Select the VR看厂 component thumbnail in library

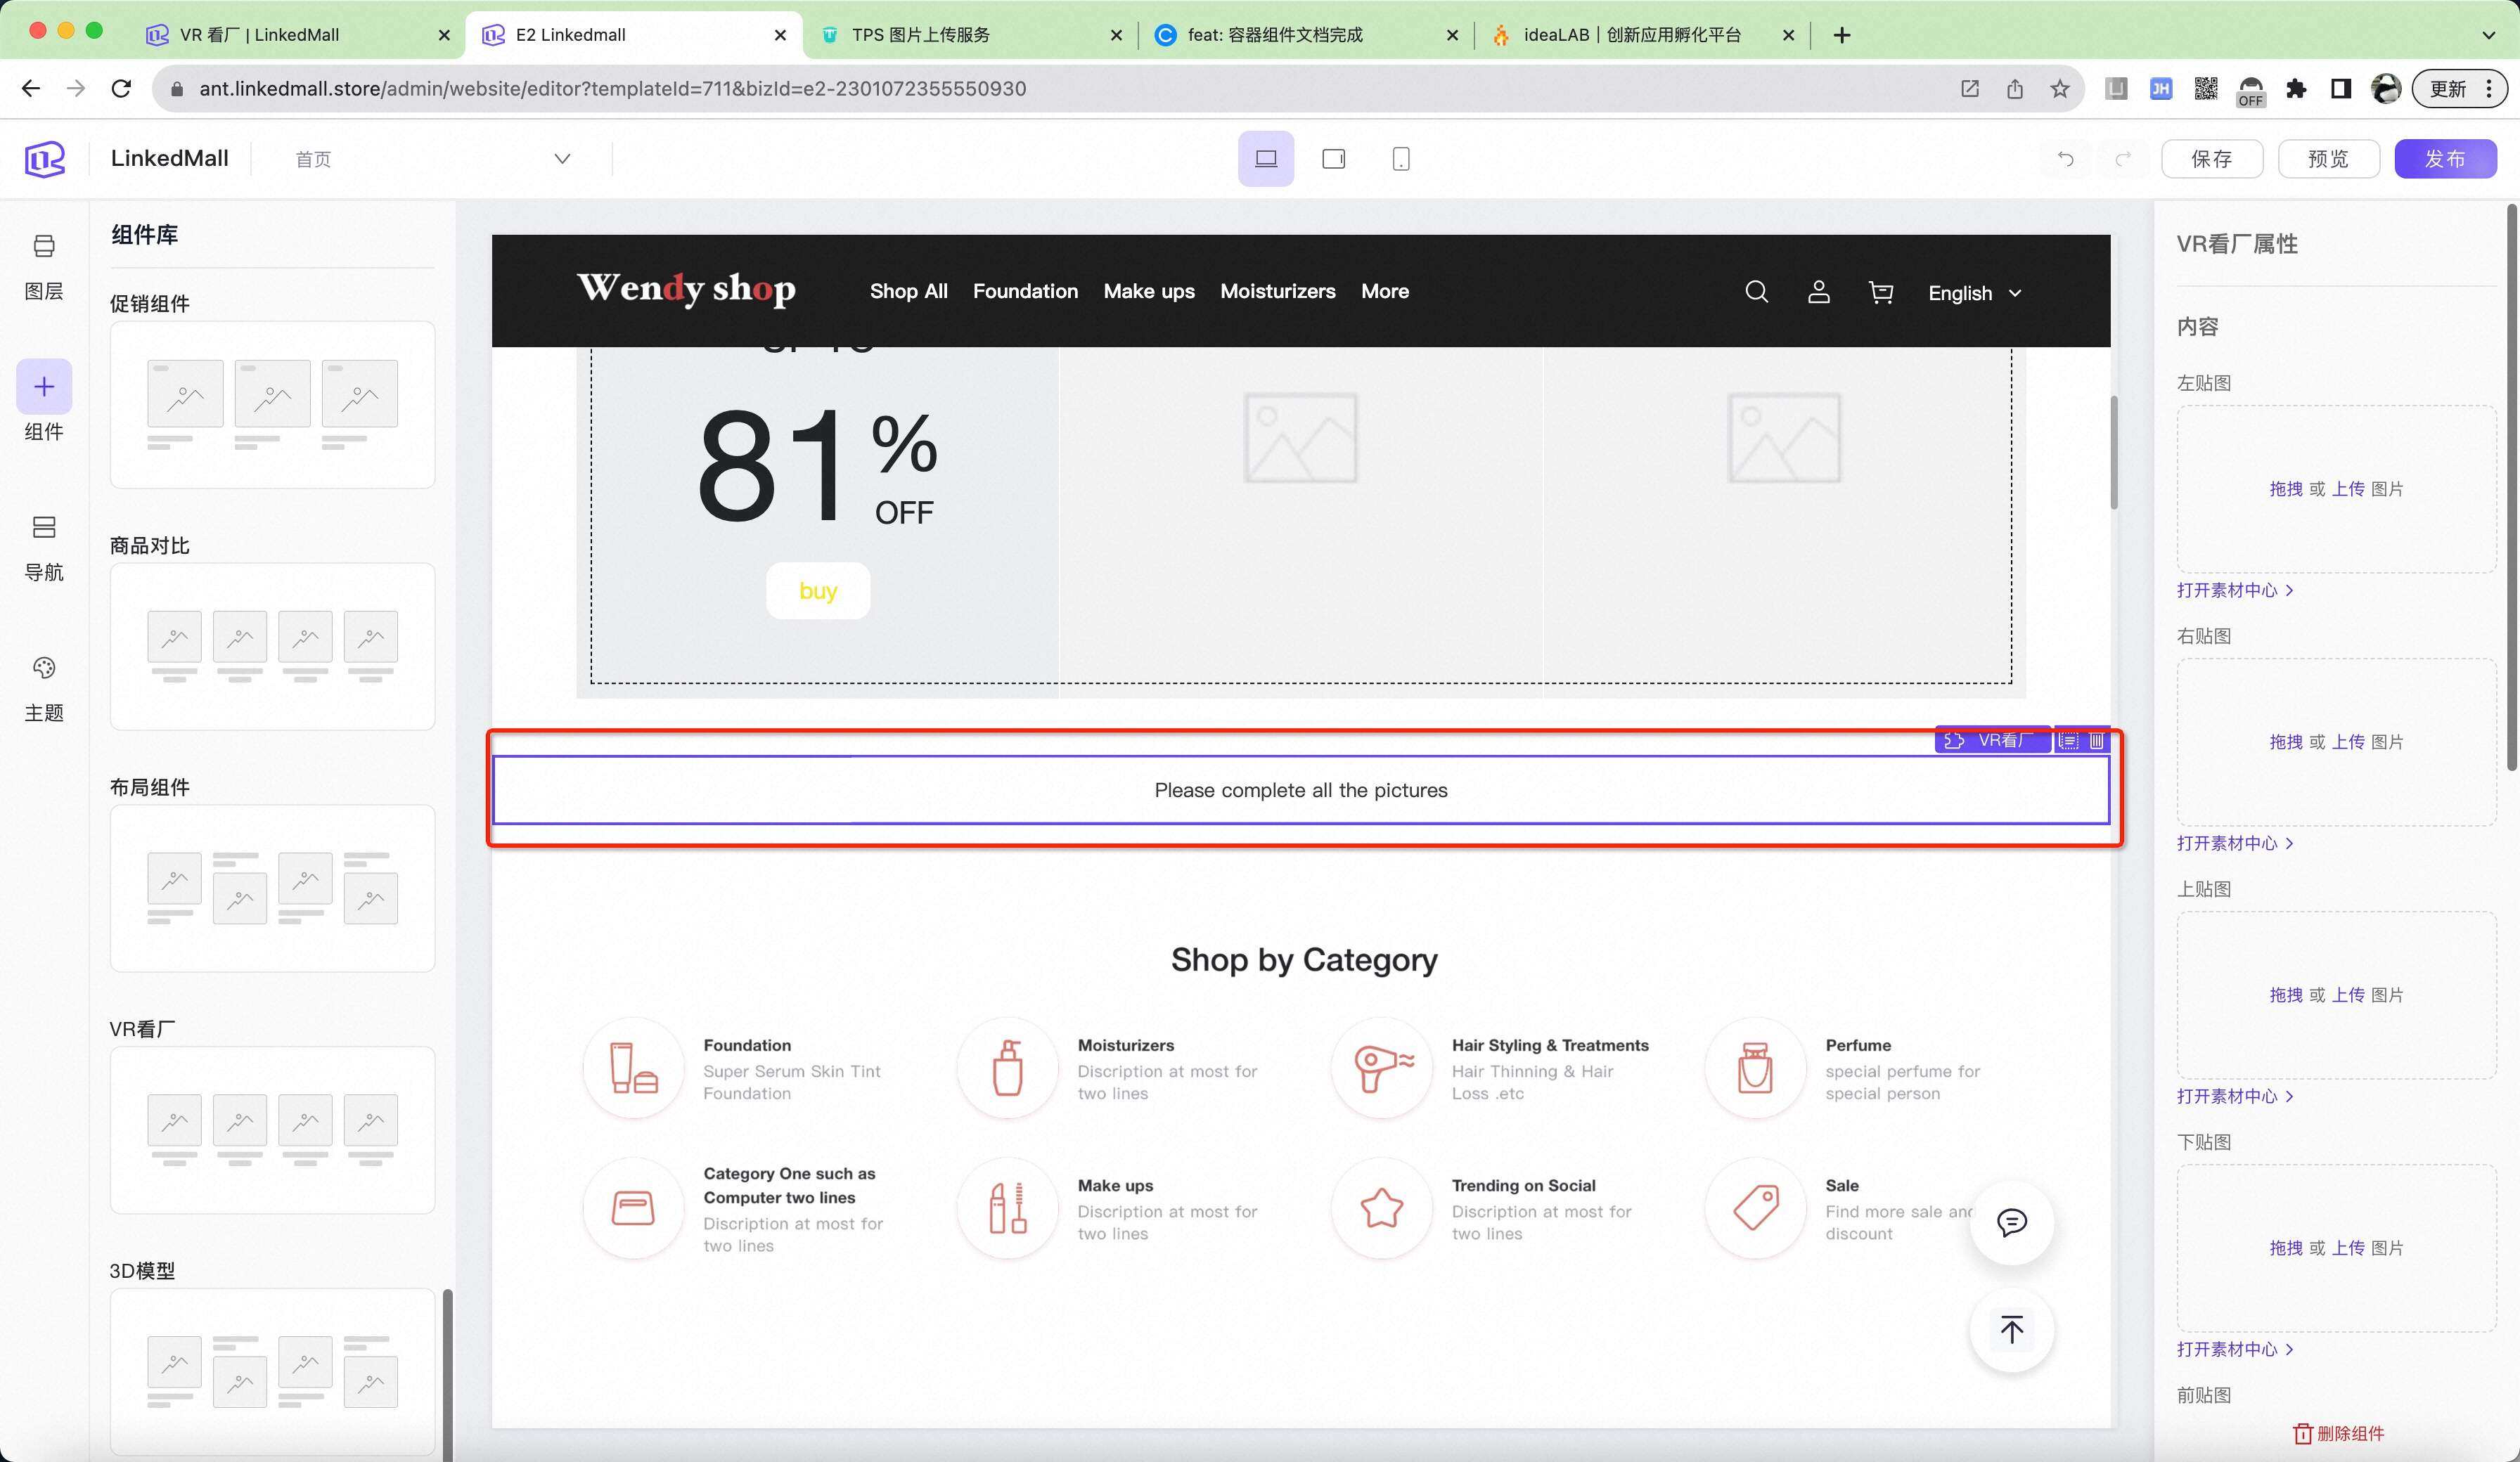coord(272,1129)
